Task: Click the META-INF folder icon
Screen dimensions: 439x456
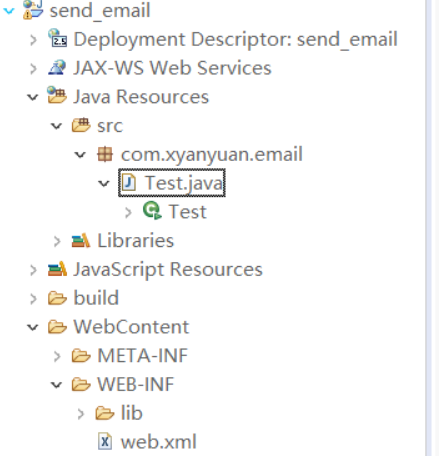Action: click(x=81, y=356)
